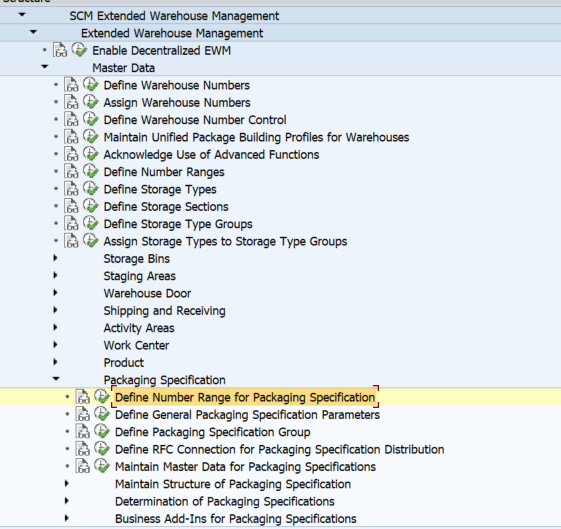This screenshot has width=561, height=529.
Task: Select 'Define General Packaging Specification Parameters' text
Action: click(x=247, y=415)
